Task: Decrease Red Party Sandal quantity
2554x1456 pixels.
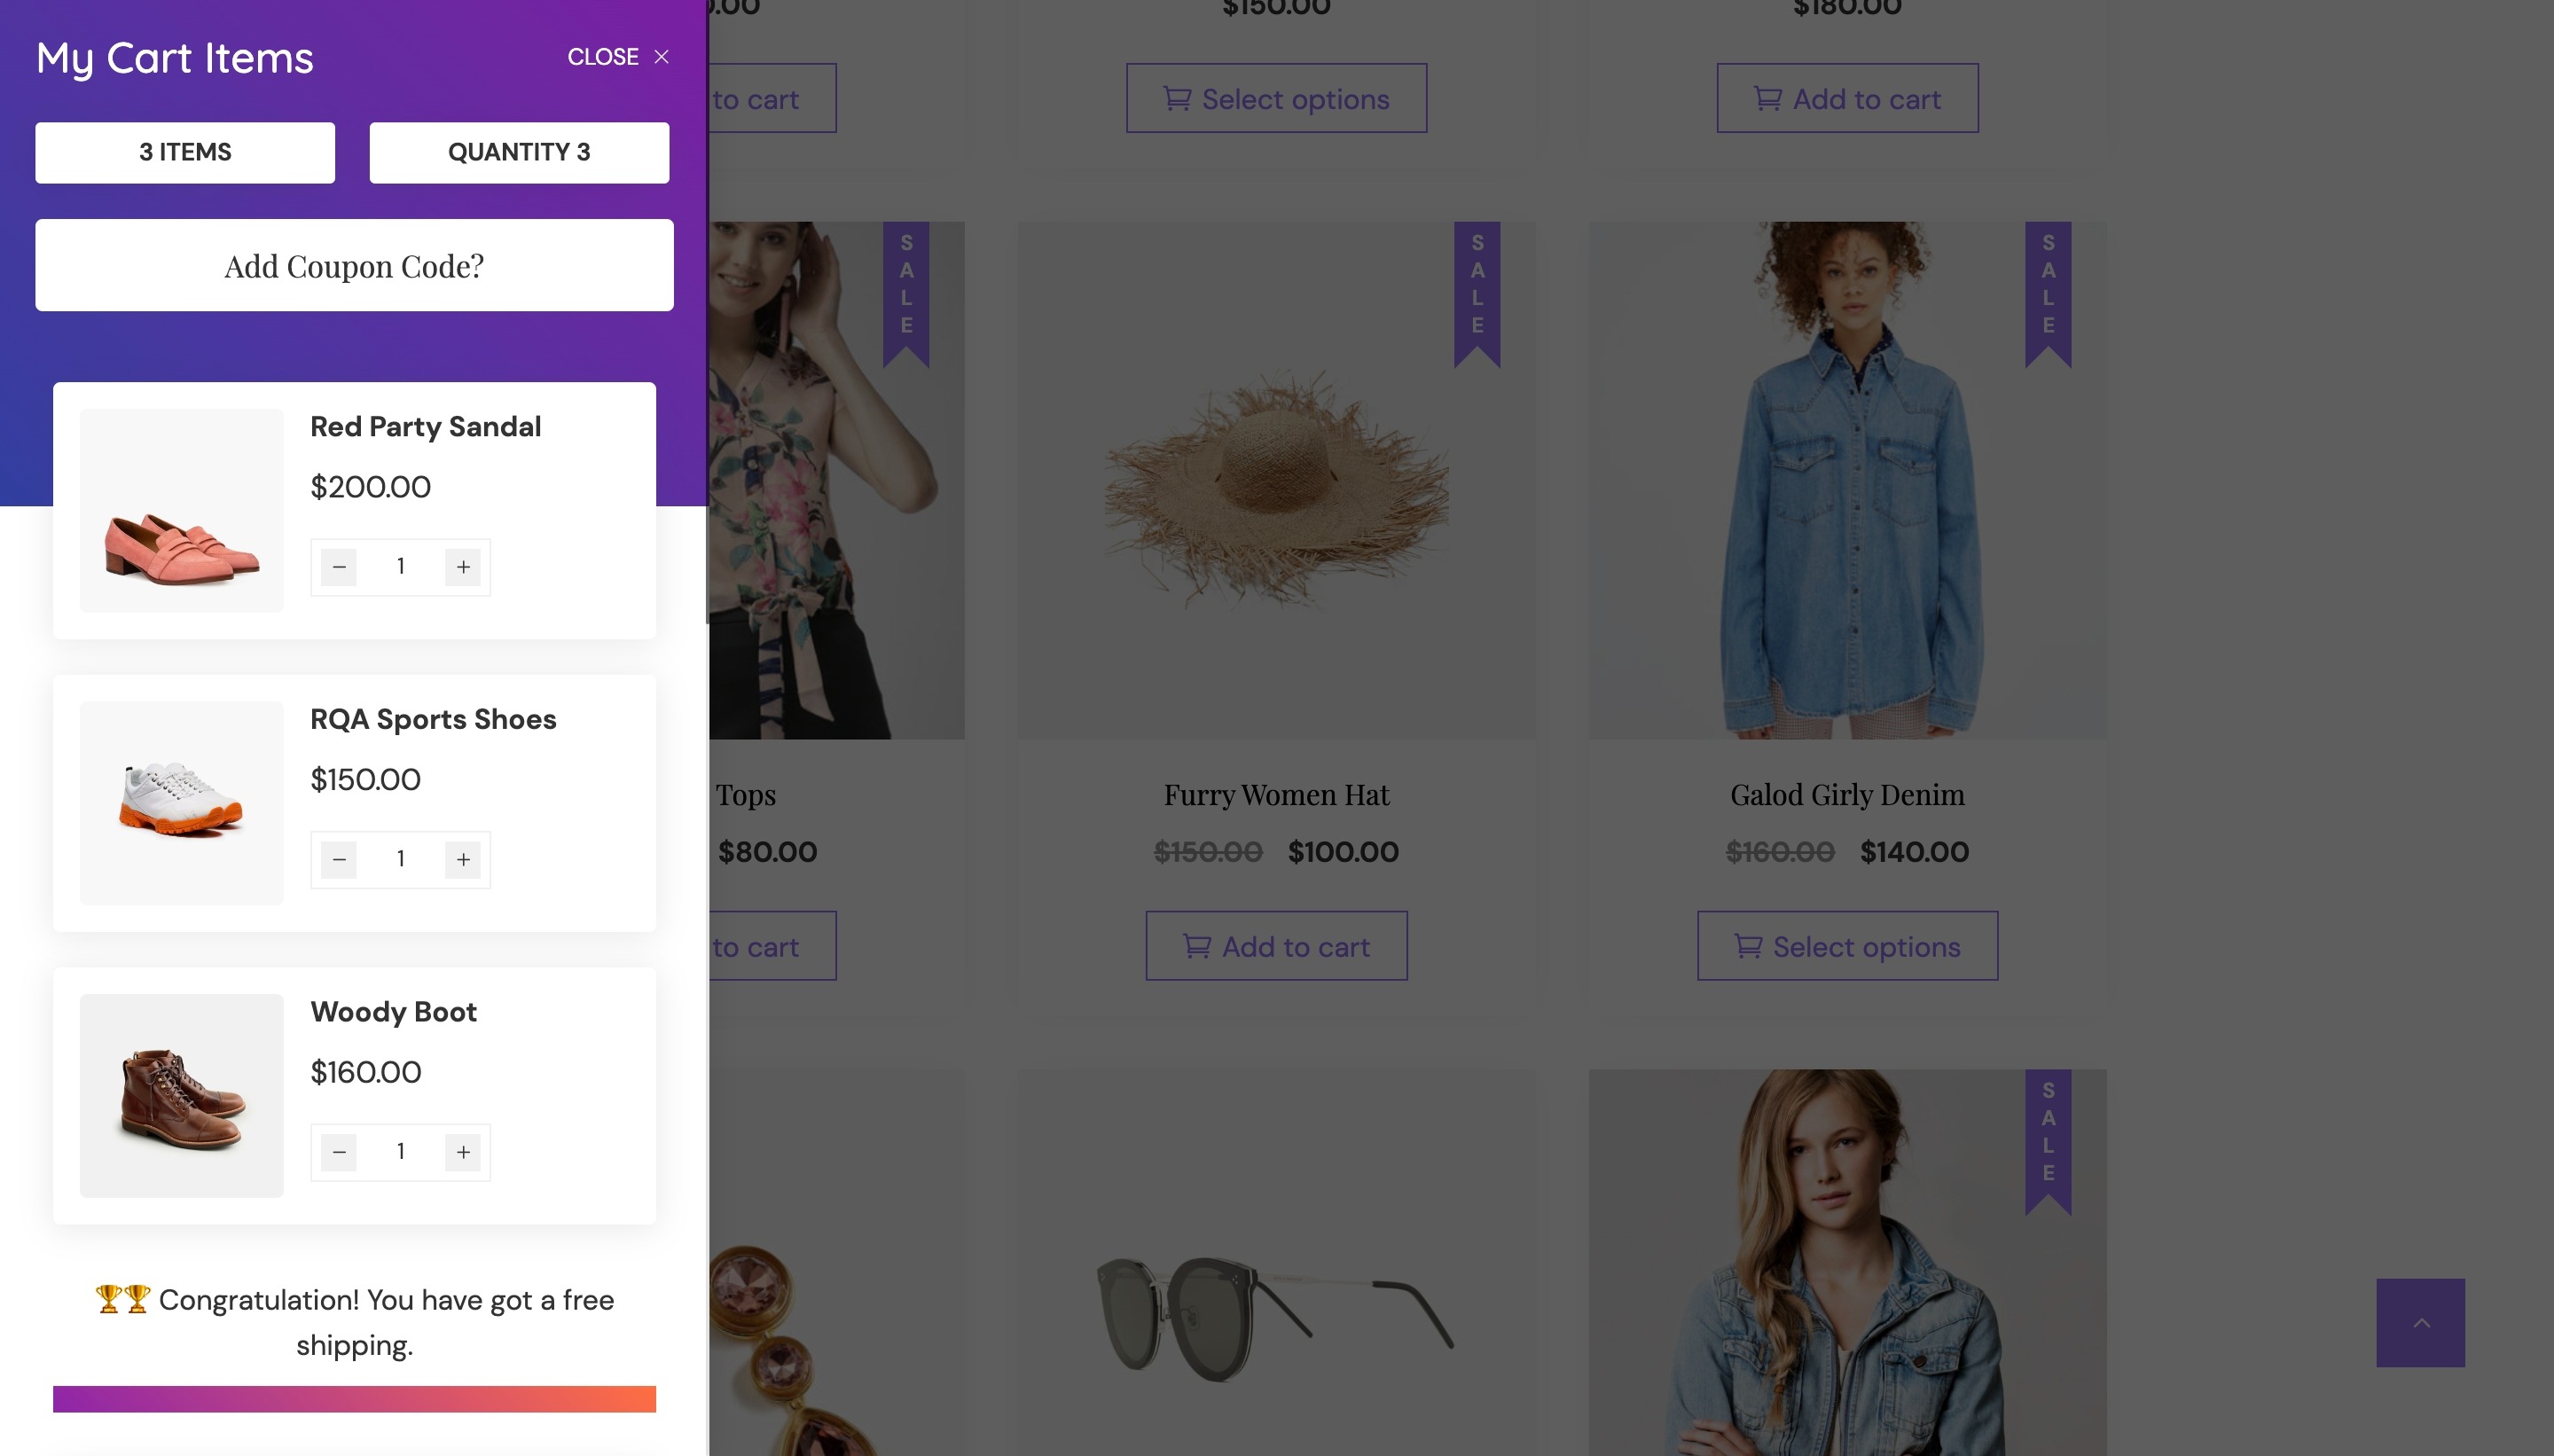Action: (339, 567)
